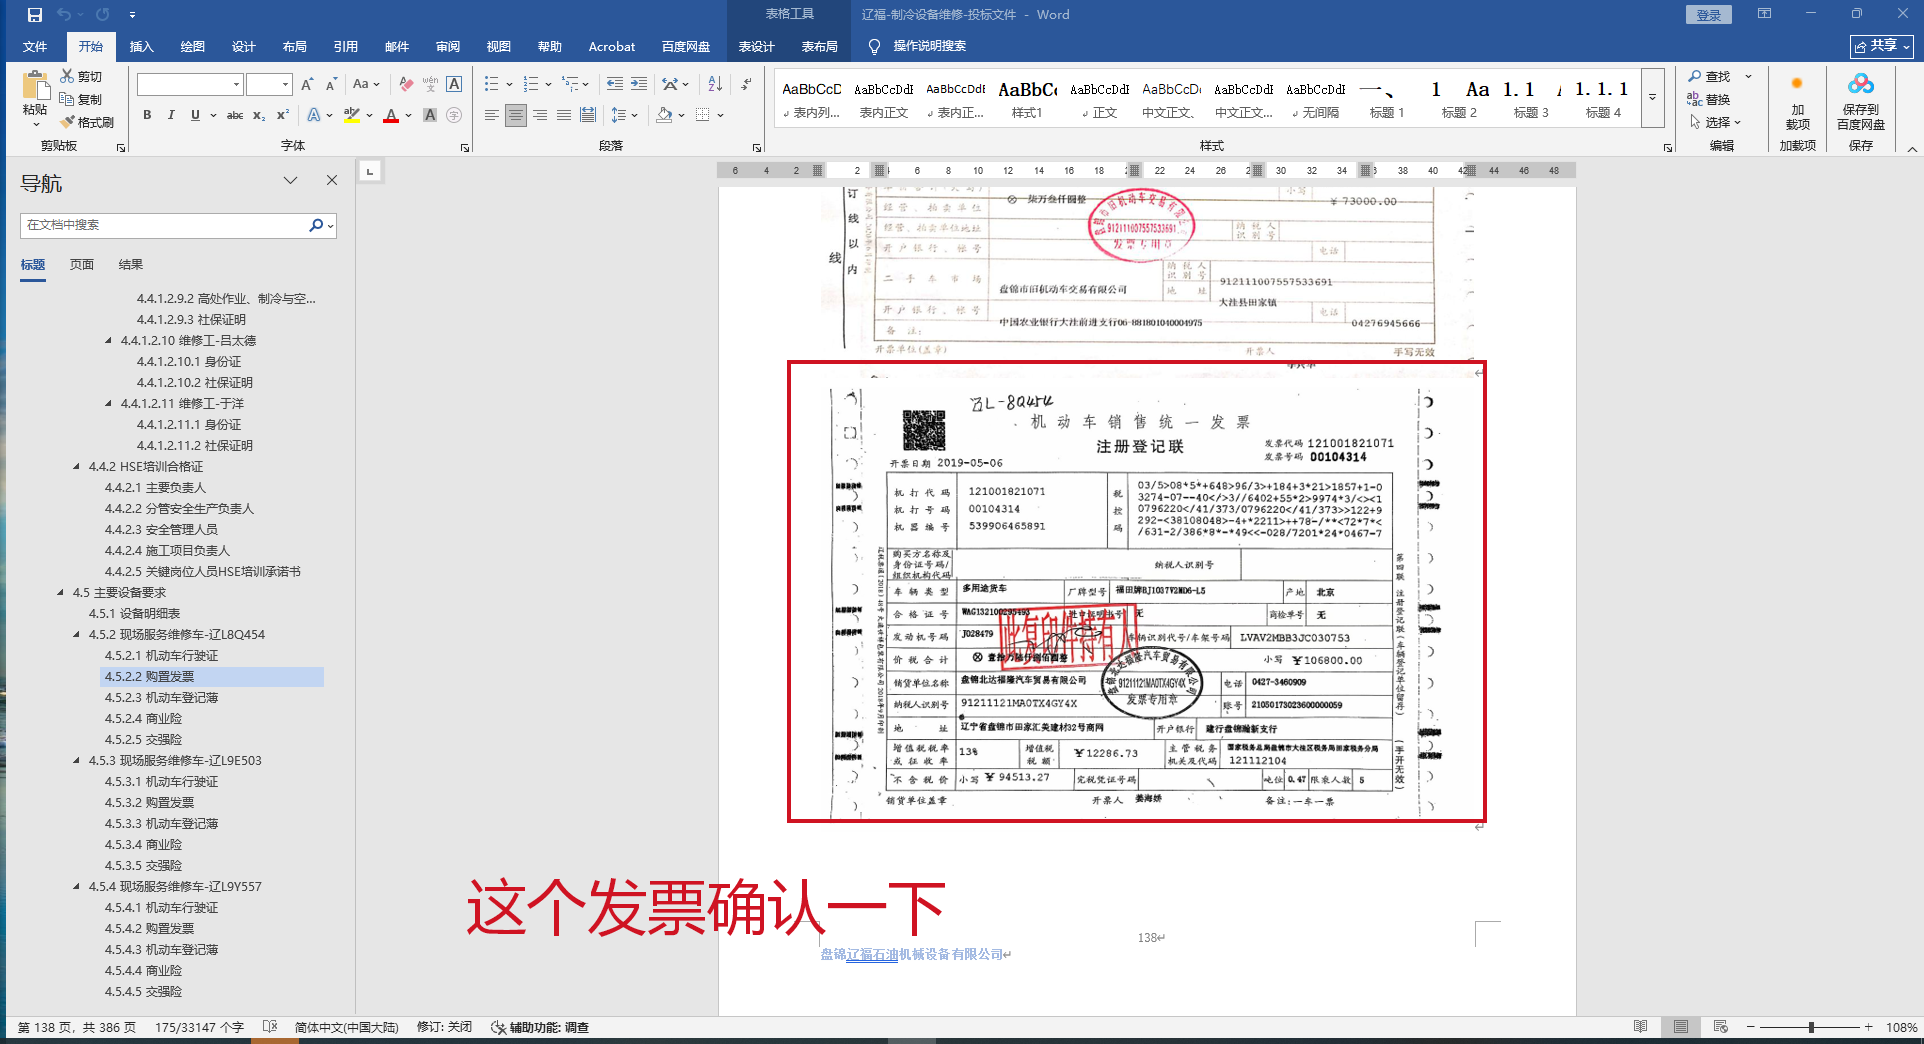Apply an enclosed character (circled 字) format
This screenshot has height=1044, width=1924.
click(454, 115)
